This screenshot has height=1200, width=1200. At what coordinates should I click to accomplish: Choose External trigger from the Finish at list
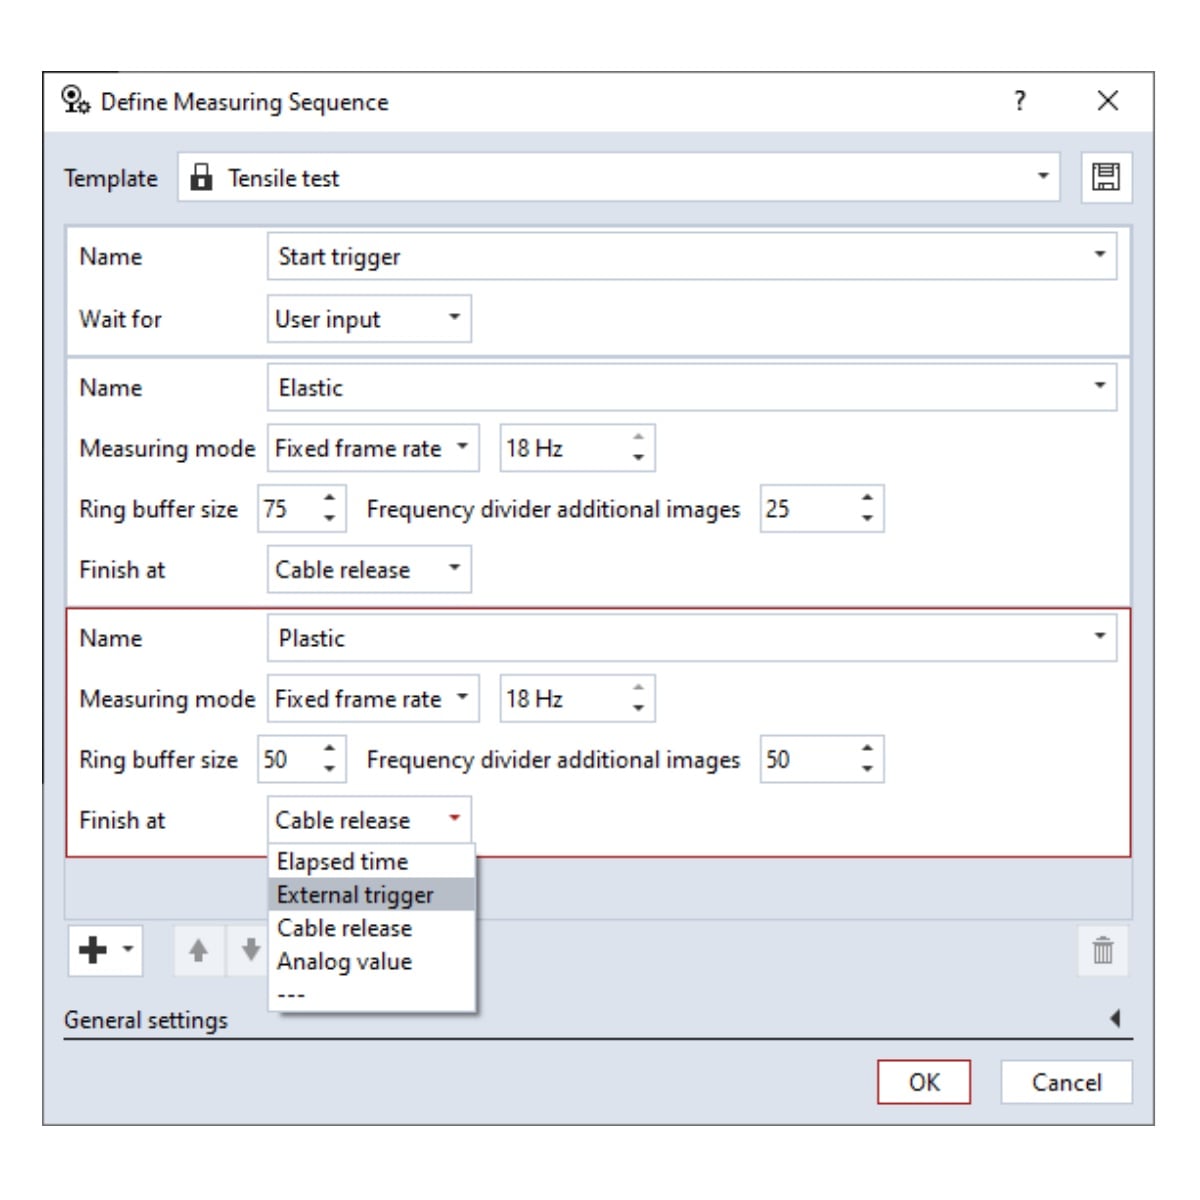pyautogui.click(x=372, y=894)
